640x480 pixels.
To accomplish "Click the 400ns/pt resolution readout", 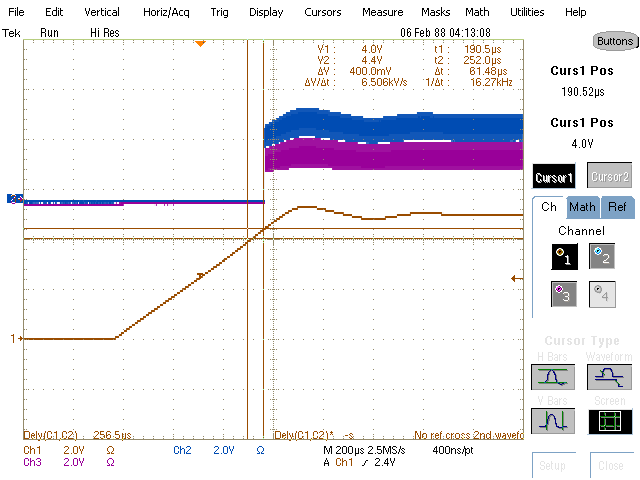I will coord(453,450).
